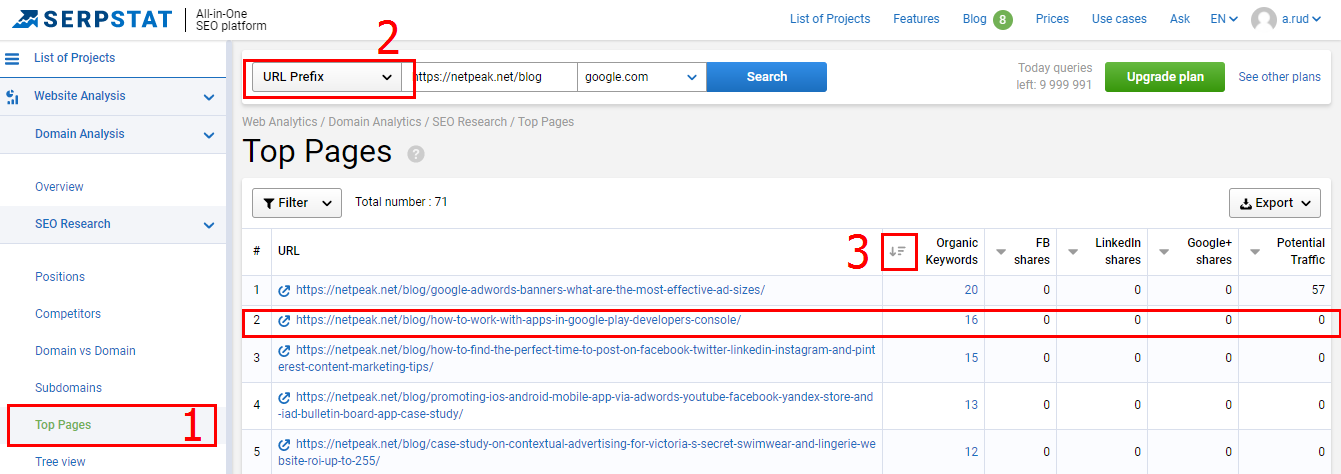Open Overview in the sidebar
Image resolution: width=1341 pixels, height=474 pixels.
click(x=59, y=187)
